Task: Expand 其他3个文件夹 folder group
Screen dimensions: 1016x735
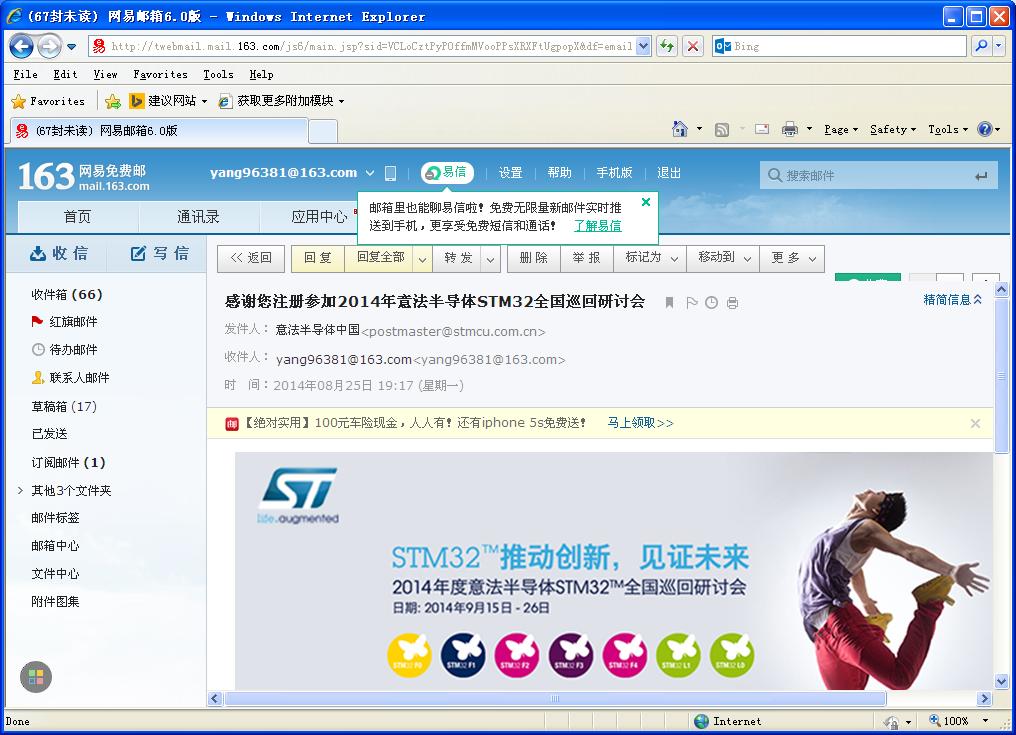Action: click(x=20, y=491)
